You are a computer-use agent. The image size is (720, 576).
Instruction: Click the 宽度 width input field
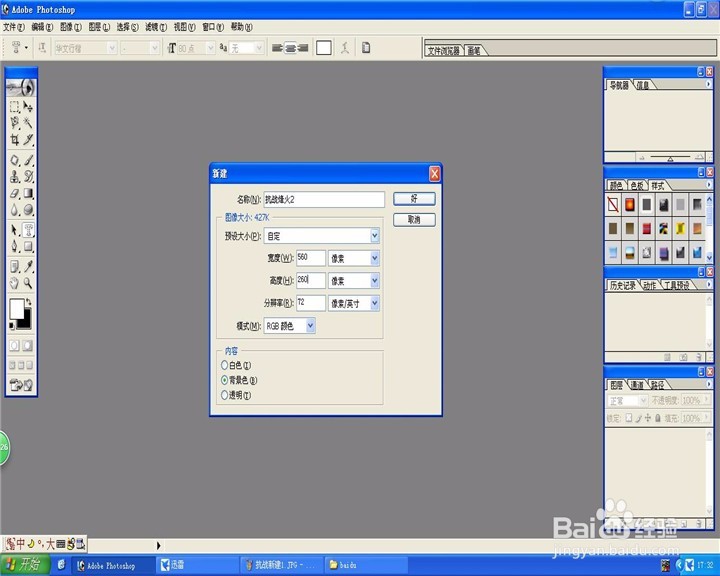pos(311,258)
